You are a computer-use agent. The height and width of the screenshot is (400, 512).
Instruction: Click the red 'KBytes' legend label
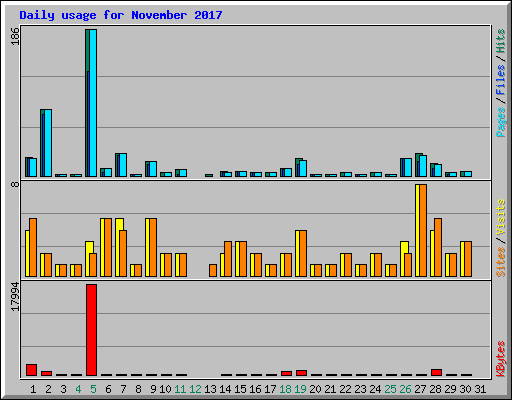point(500,359)
